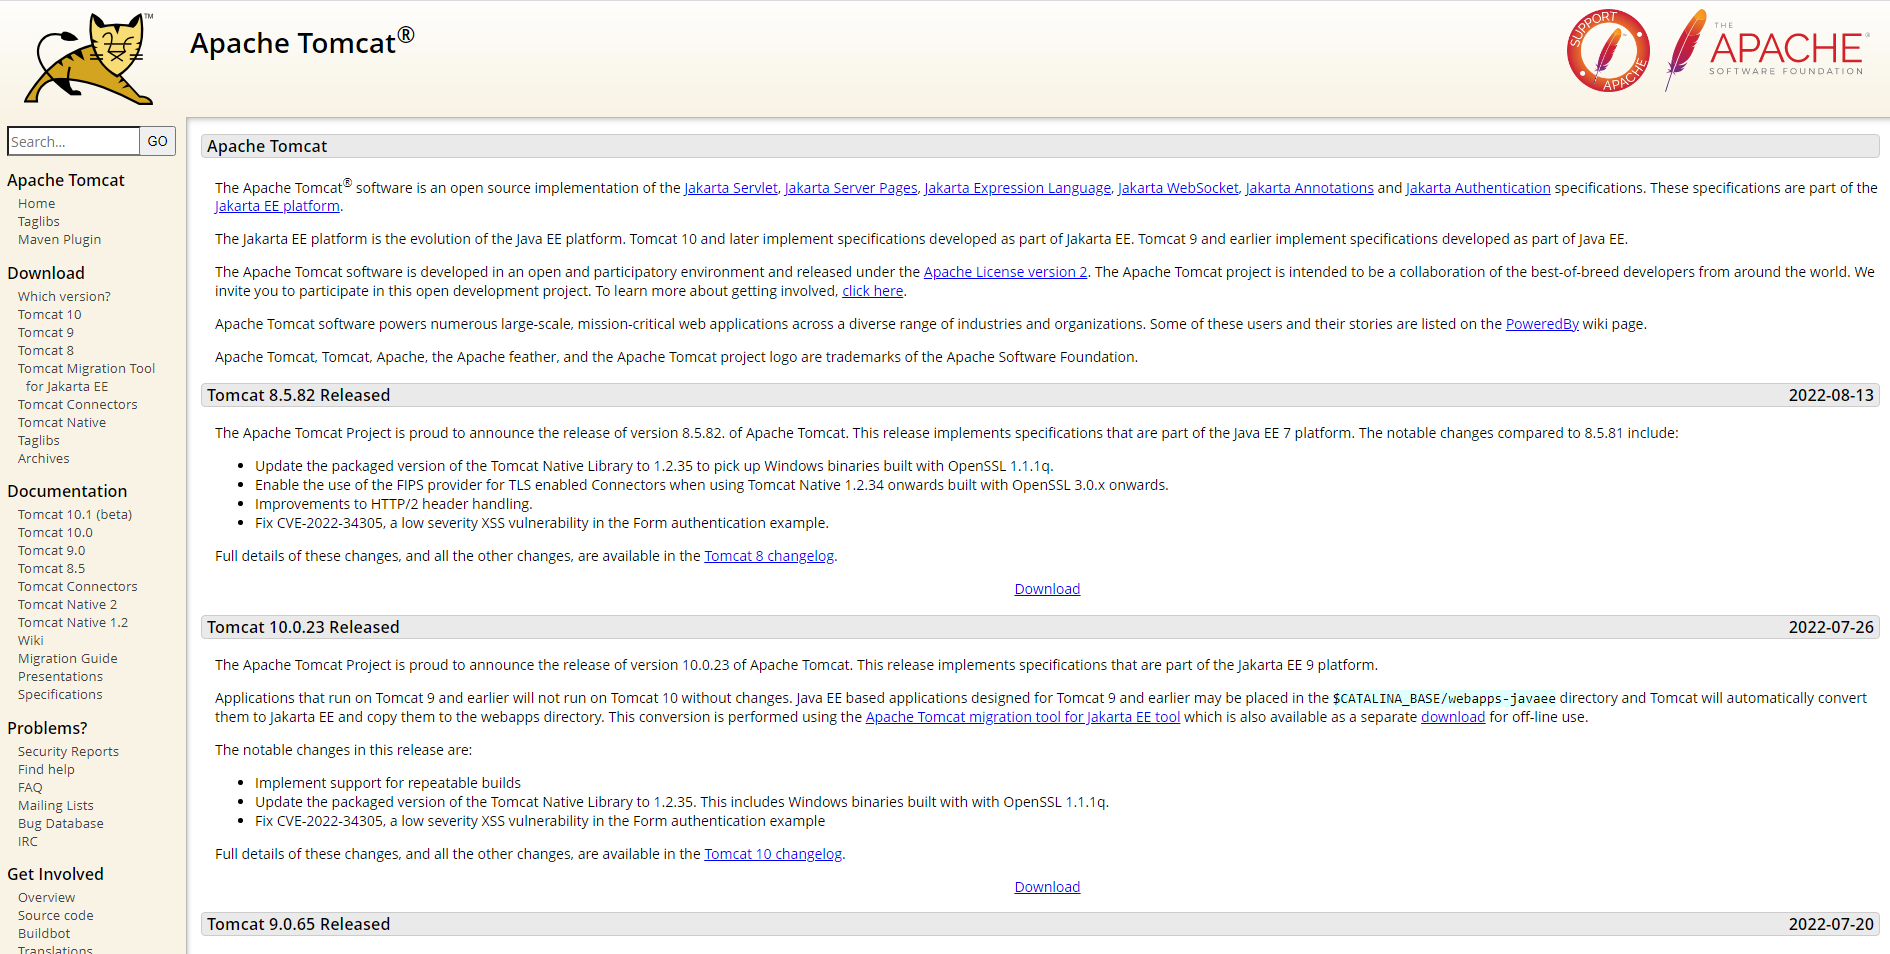Click the GO search button
Screen dimensions: 1890x954
tap(158, 141)
